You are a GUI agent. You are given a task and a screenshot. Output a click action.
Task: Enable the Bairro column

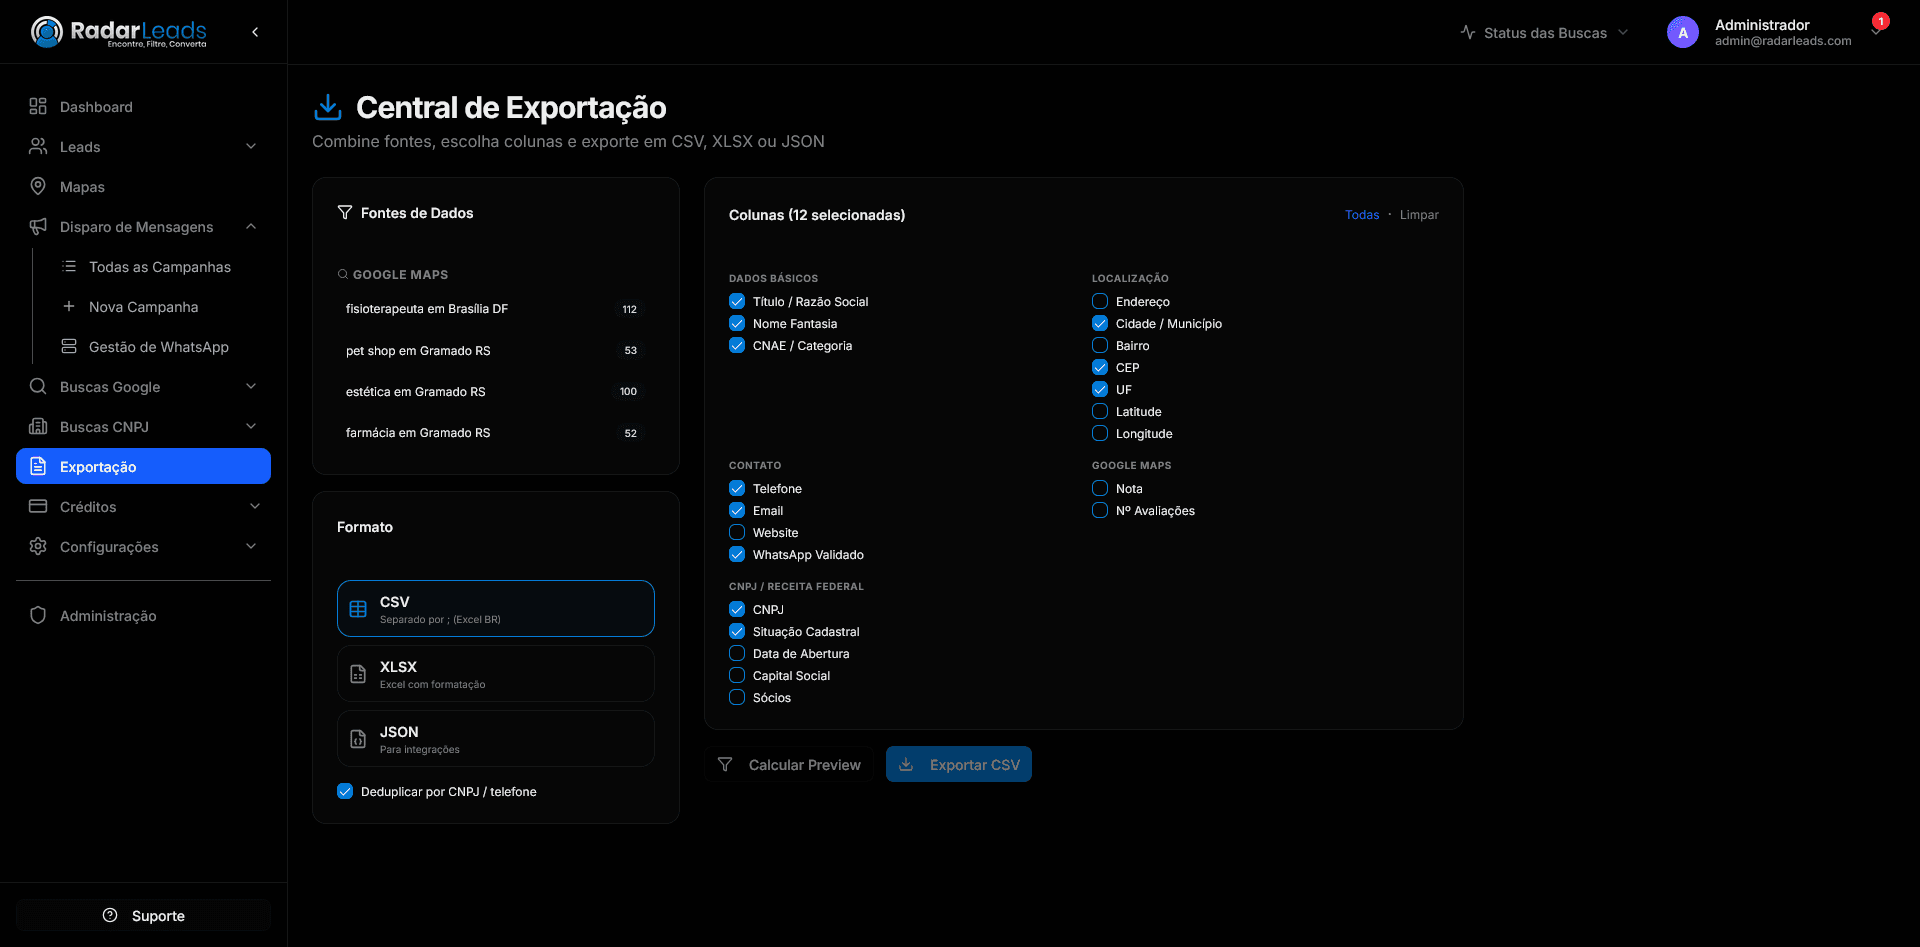[x=1100, y=345]
